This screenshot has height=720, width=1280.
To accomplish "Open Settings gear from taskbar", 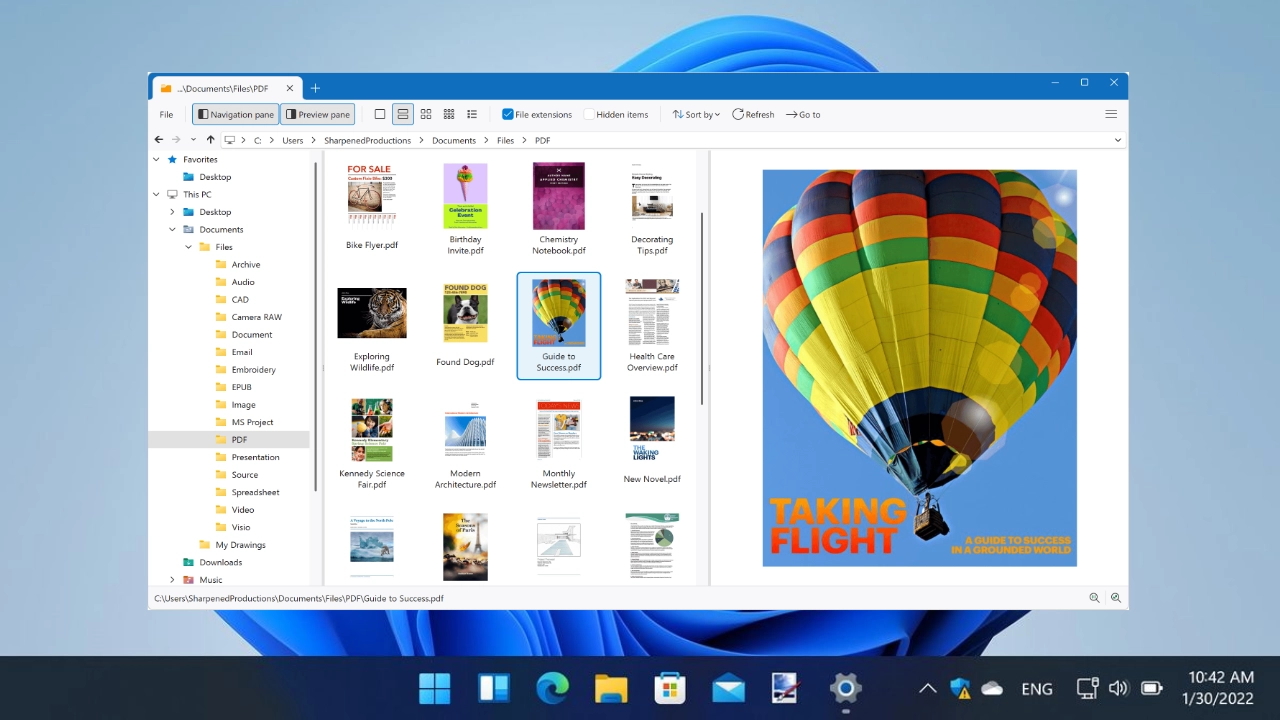I will click(846, 688).
